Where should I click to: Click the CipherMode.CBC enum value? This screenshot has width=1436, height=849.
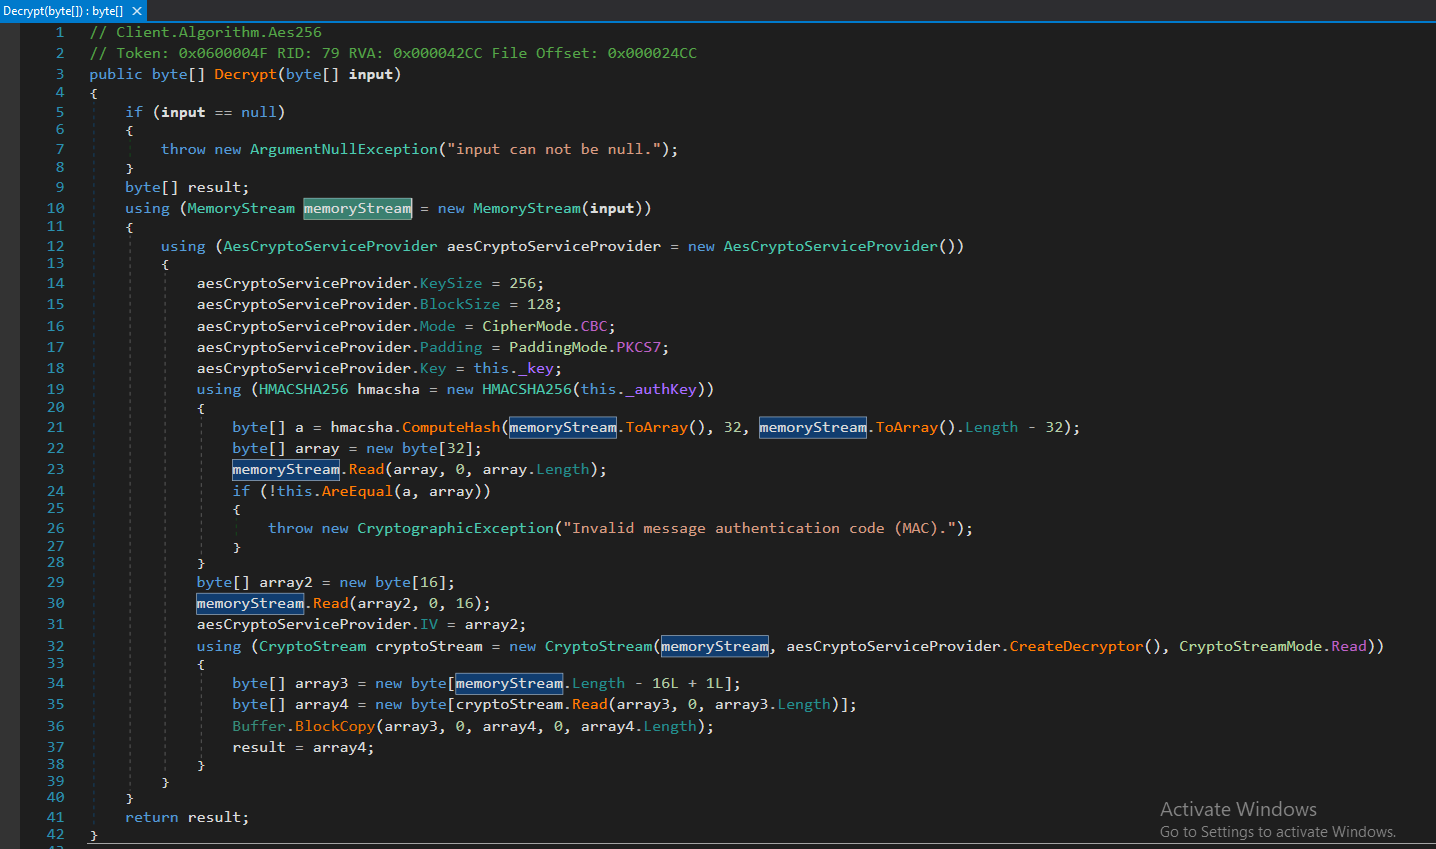[594, 325]
